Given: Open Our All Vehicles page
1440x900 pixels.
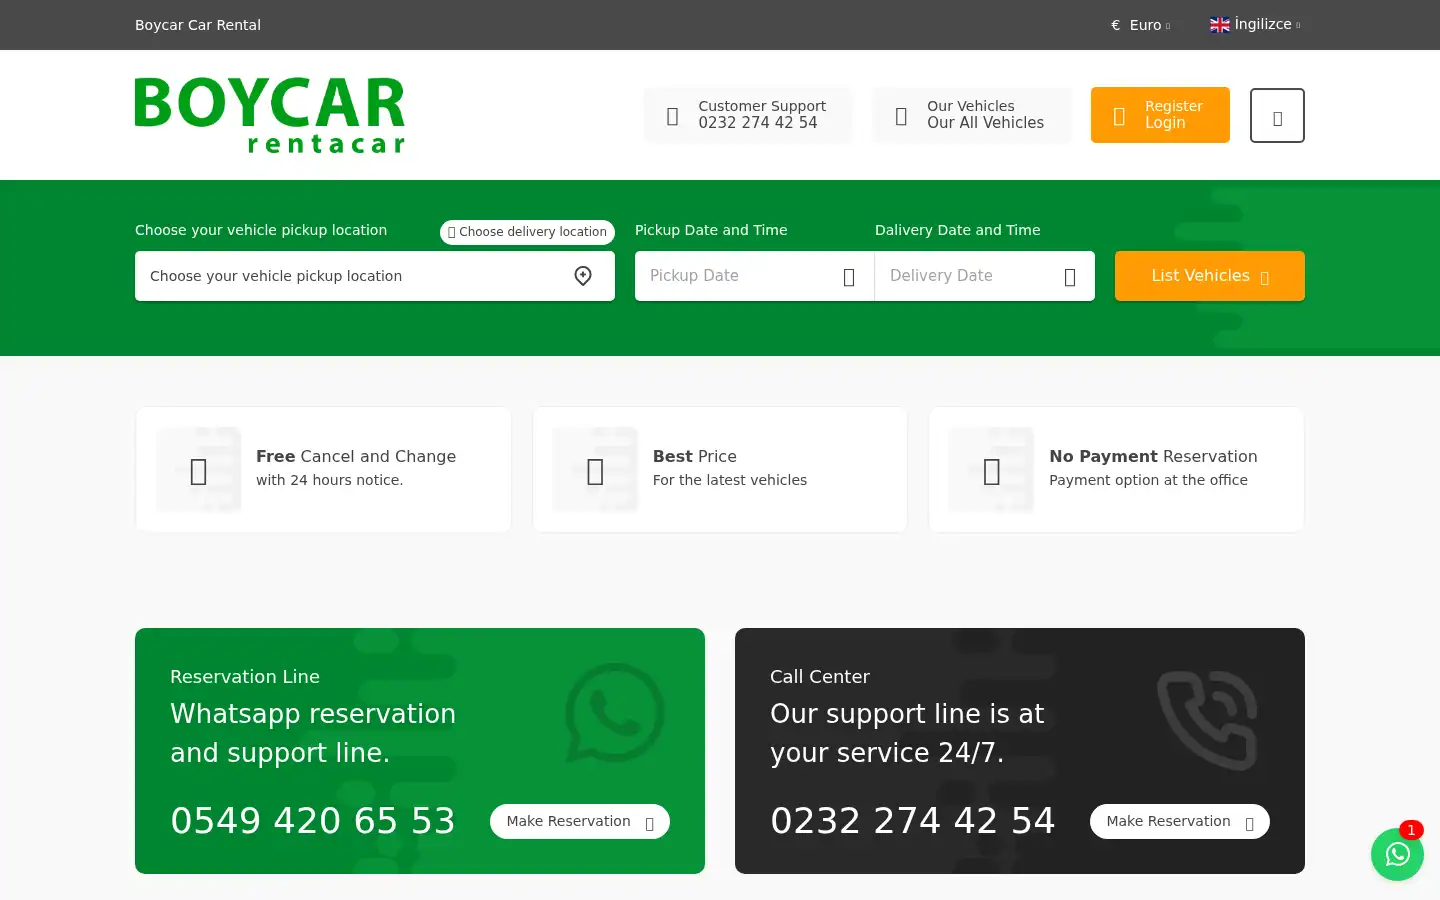Looking at the screenshot, I should [972, 115].
